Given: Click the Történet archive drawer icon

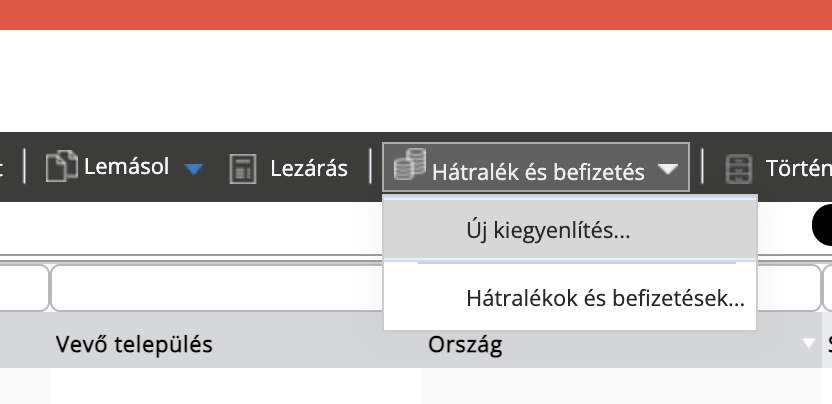Looking at the screenshot, I should [x=739, y=168].
